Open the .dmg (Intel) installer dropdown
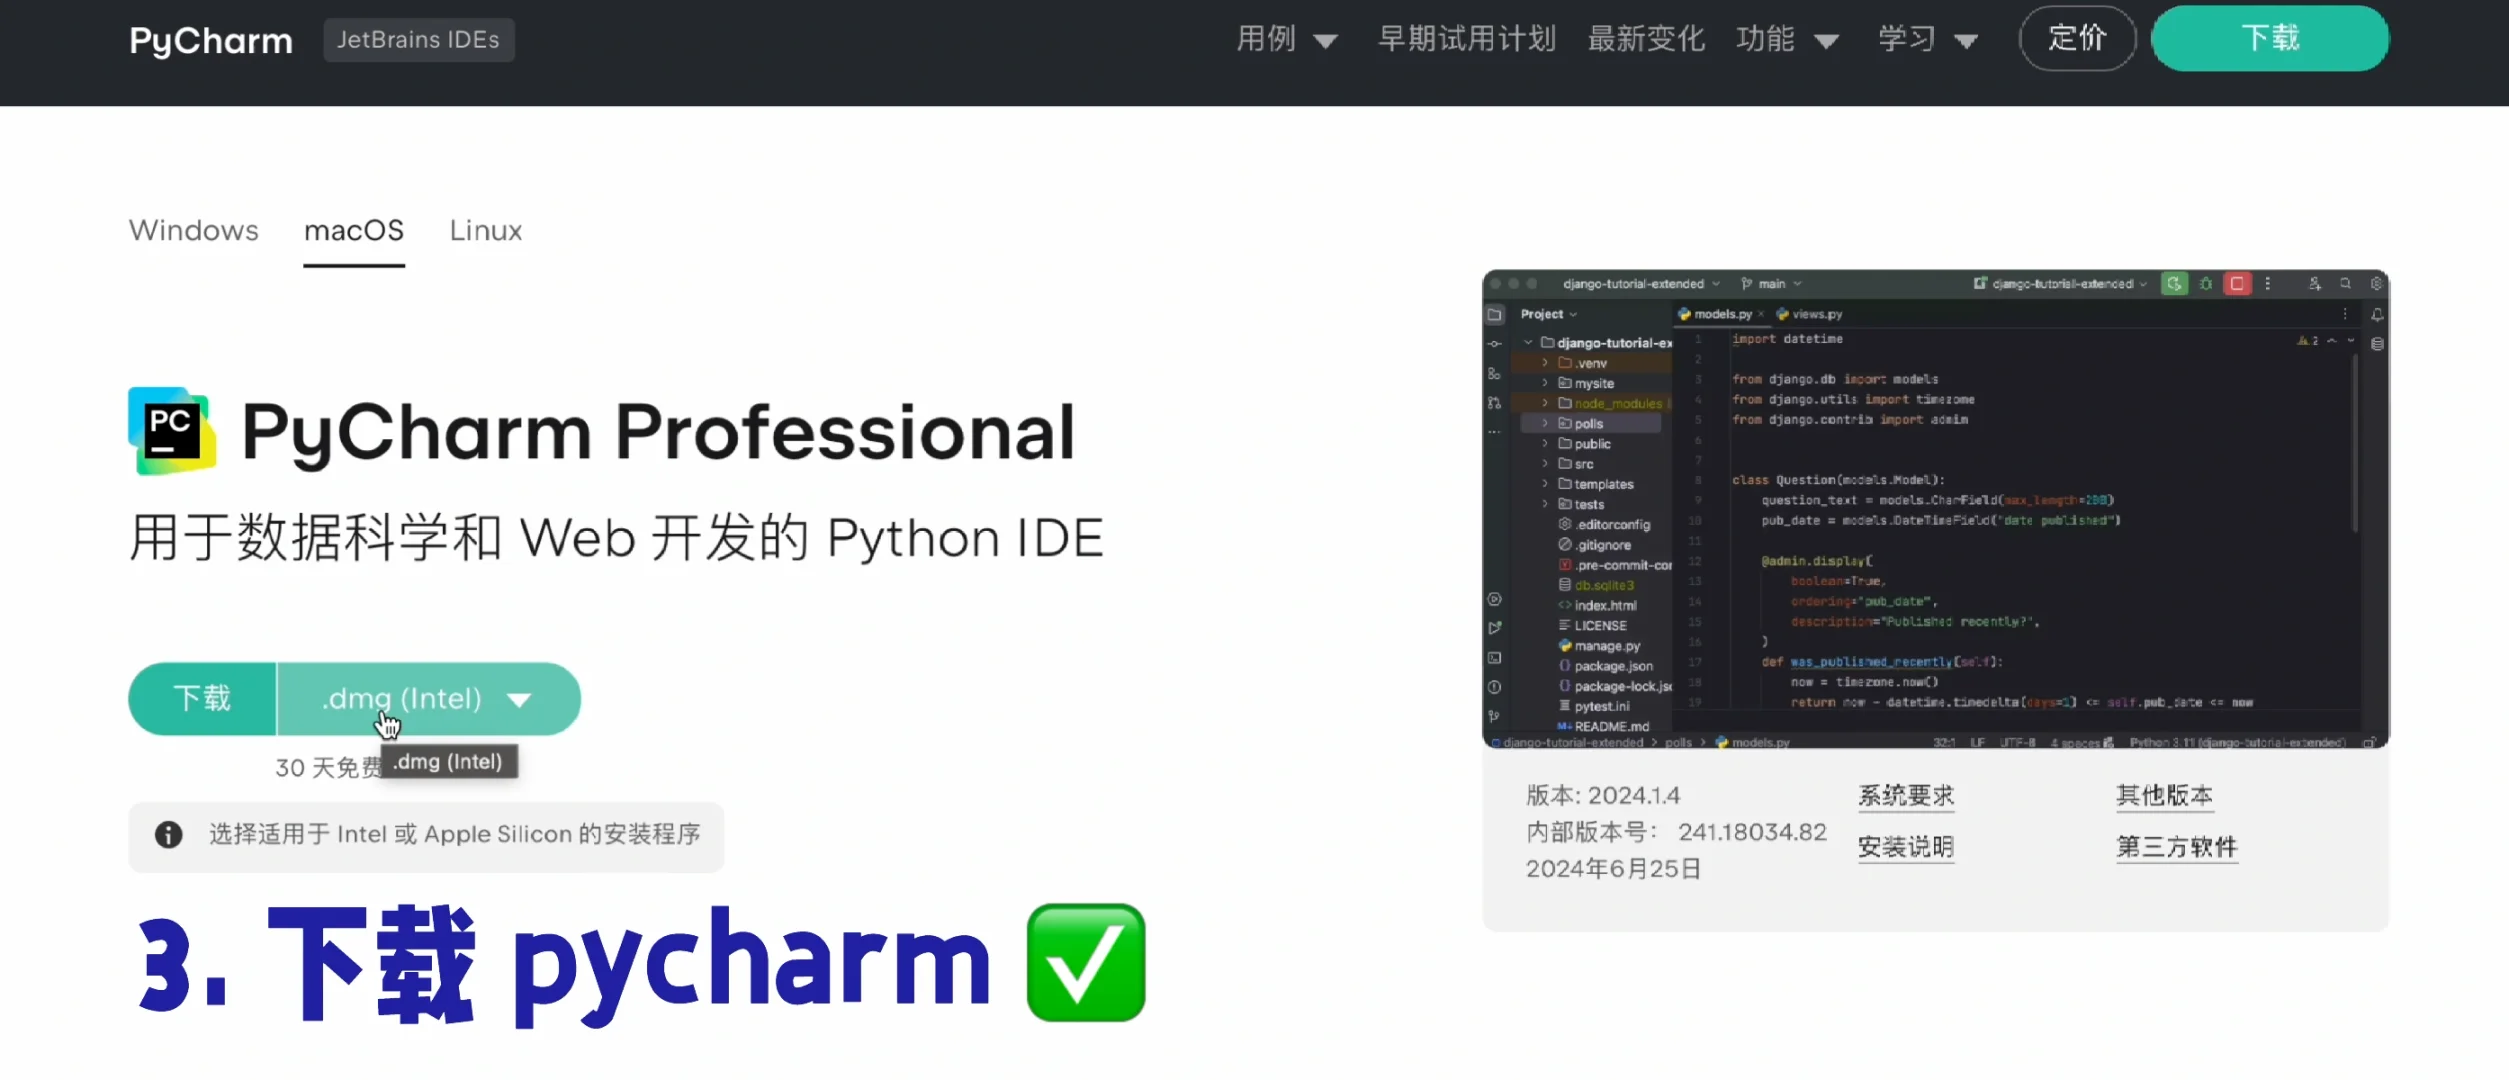The width and height of the screenshot is (2509, 1080). (x=429, y=698)
